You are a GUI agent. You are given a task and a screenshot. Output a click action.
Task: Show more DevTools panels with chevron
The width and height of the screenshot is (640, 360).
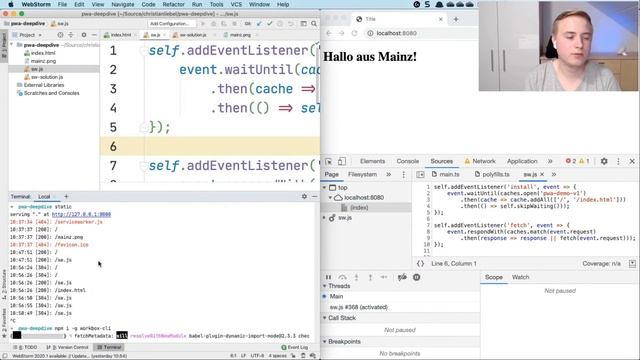(x=550, y=161)
